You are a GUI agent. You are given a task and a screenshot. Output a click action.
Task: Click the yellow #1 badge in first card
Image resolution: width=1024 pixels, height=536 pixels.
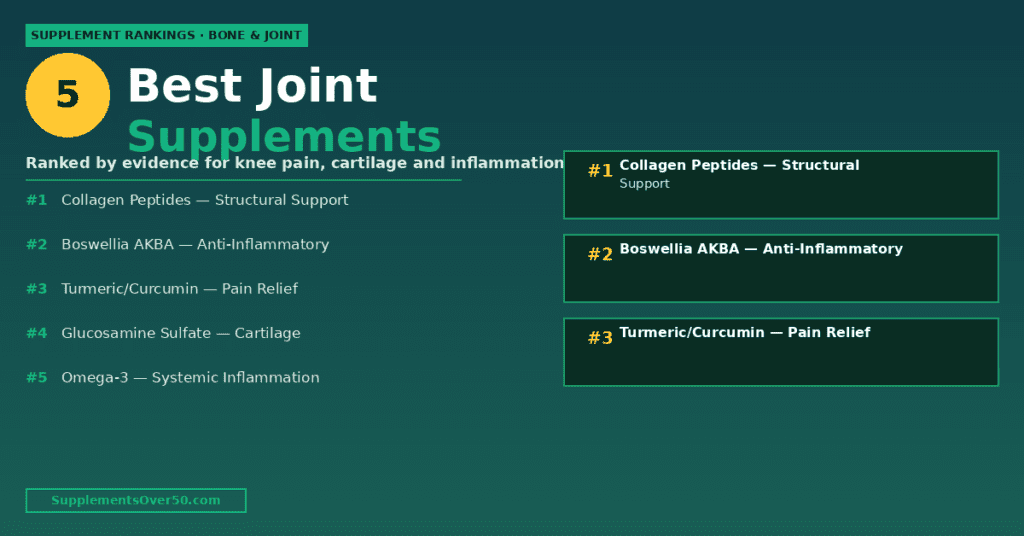click(600, 170)
